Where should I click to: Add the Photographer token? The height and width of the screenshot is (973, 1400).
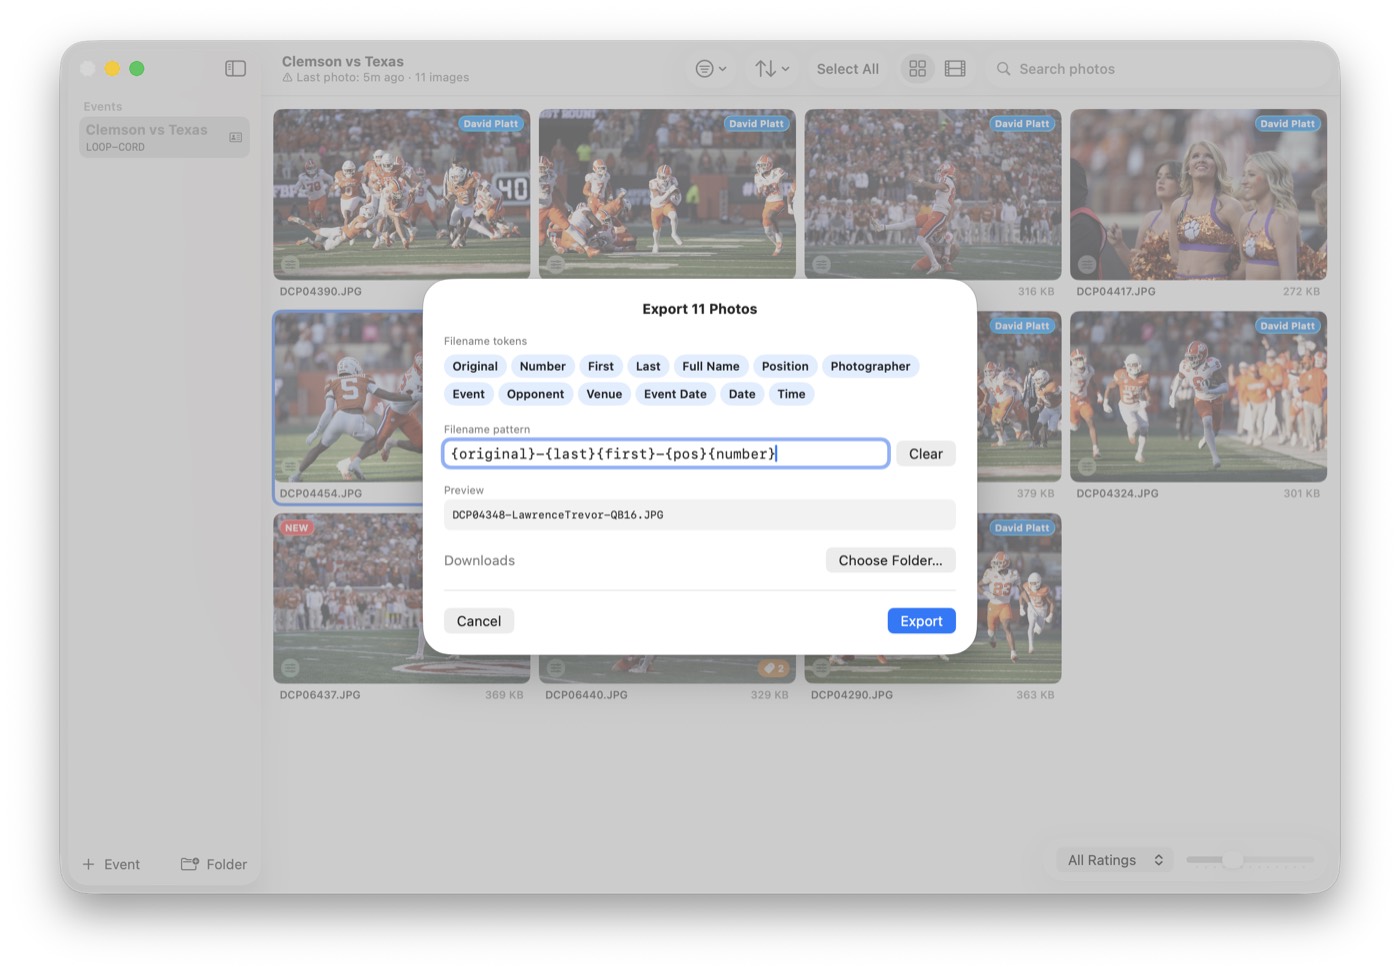(x=870, y=366)
